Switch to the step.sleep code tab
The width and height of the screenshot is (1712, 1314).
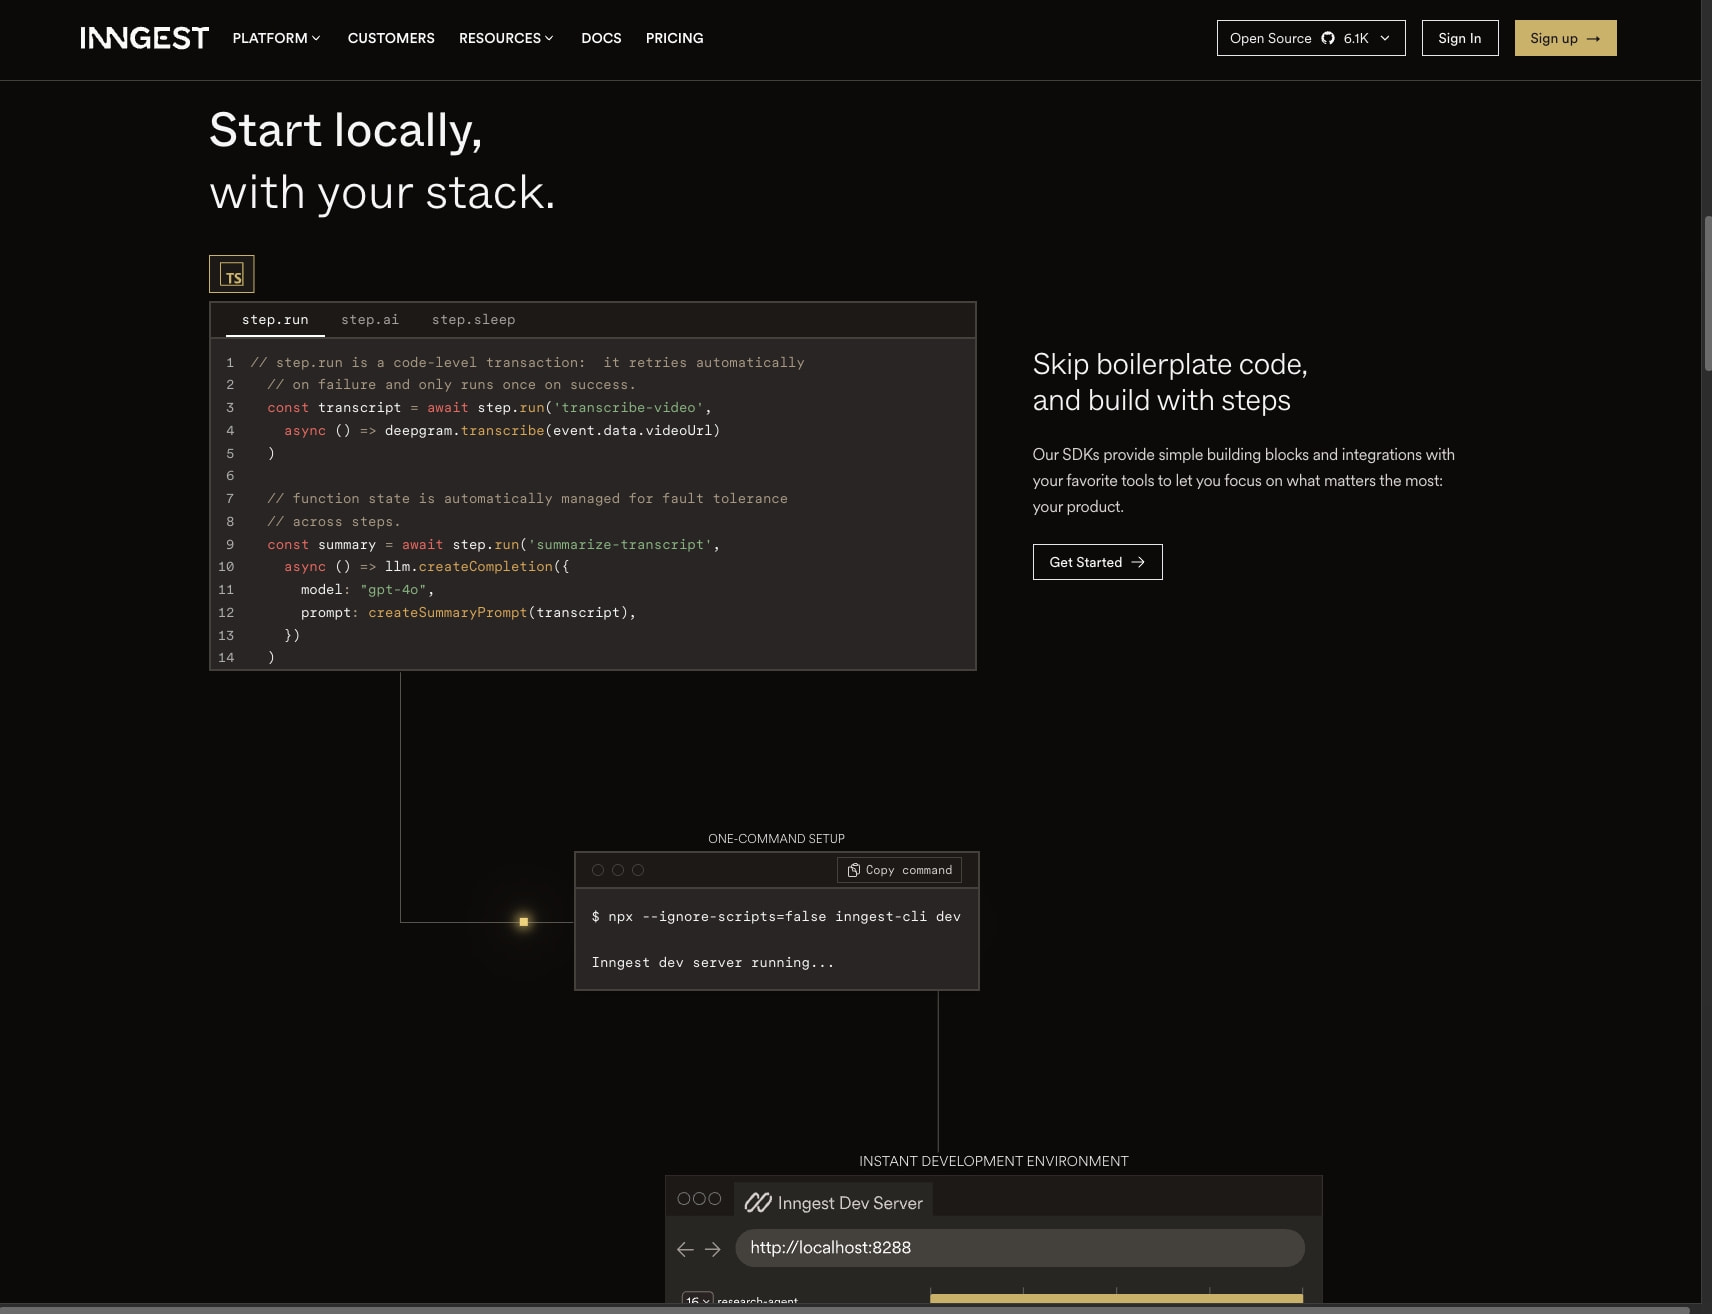474,320
